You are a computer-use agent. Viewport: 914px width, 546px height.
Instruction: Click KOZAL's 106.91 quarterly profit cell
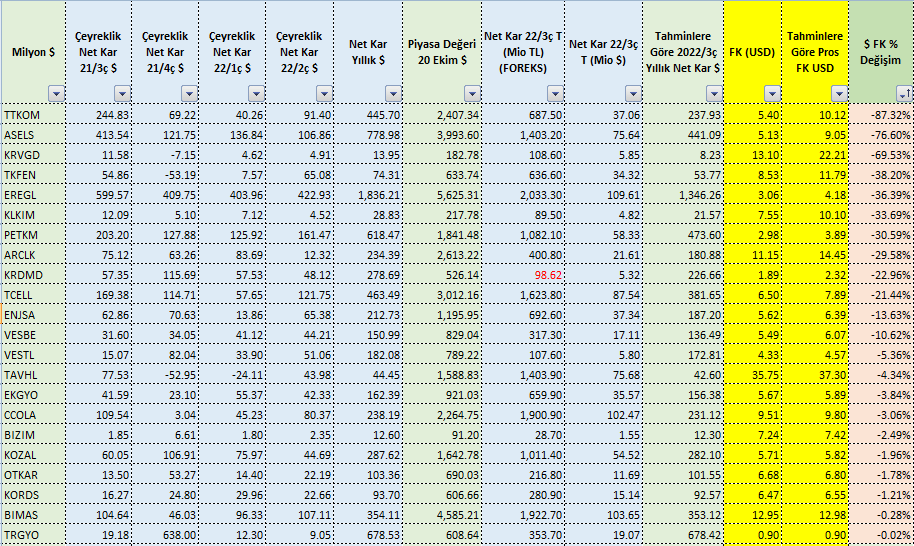(166, 455)
